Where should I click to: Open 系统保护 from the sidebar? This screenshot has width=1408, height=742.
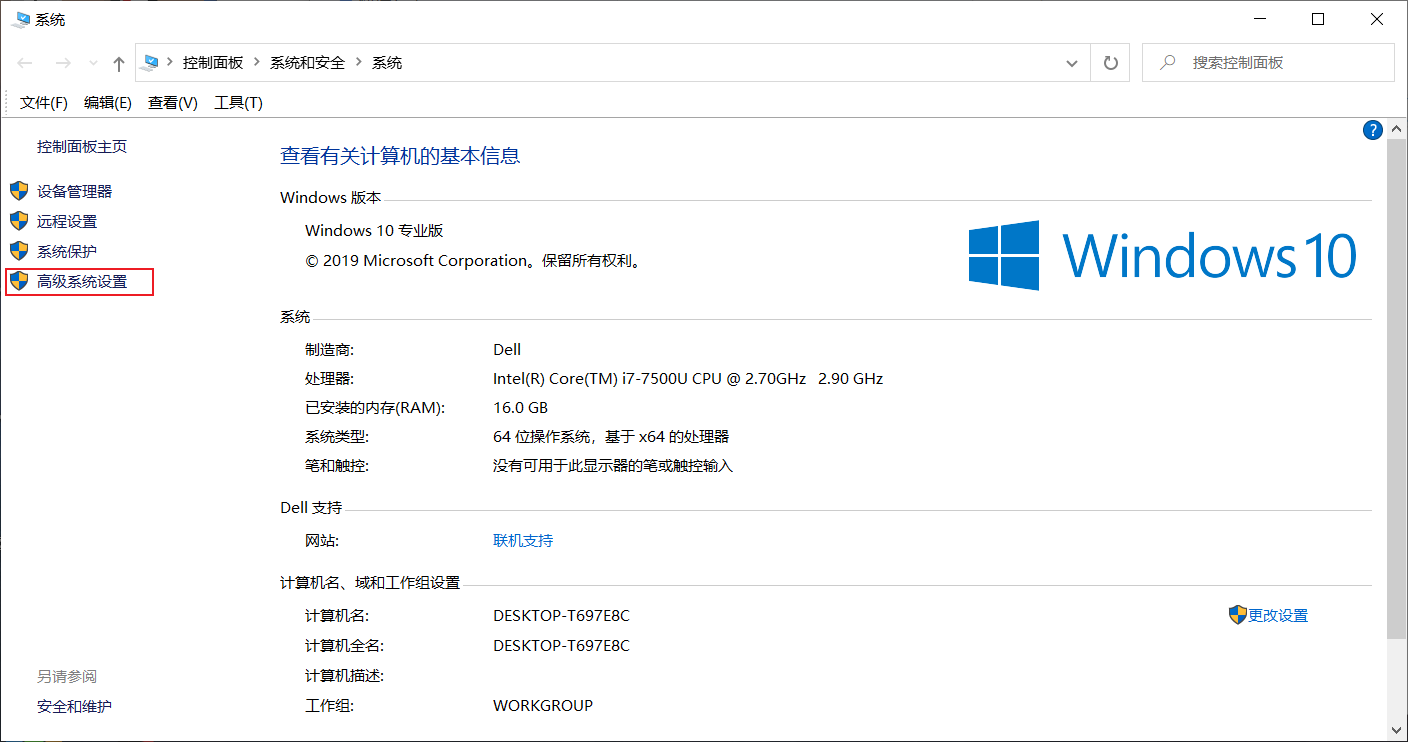pyautogui.click(x=67, y=251)
